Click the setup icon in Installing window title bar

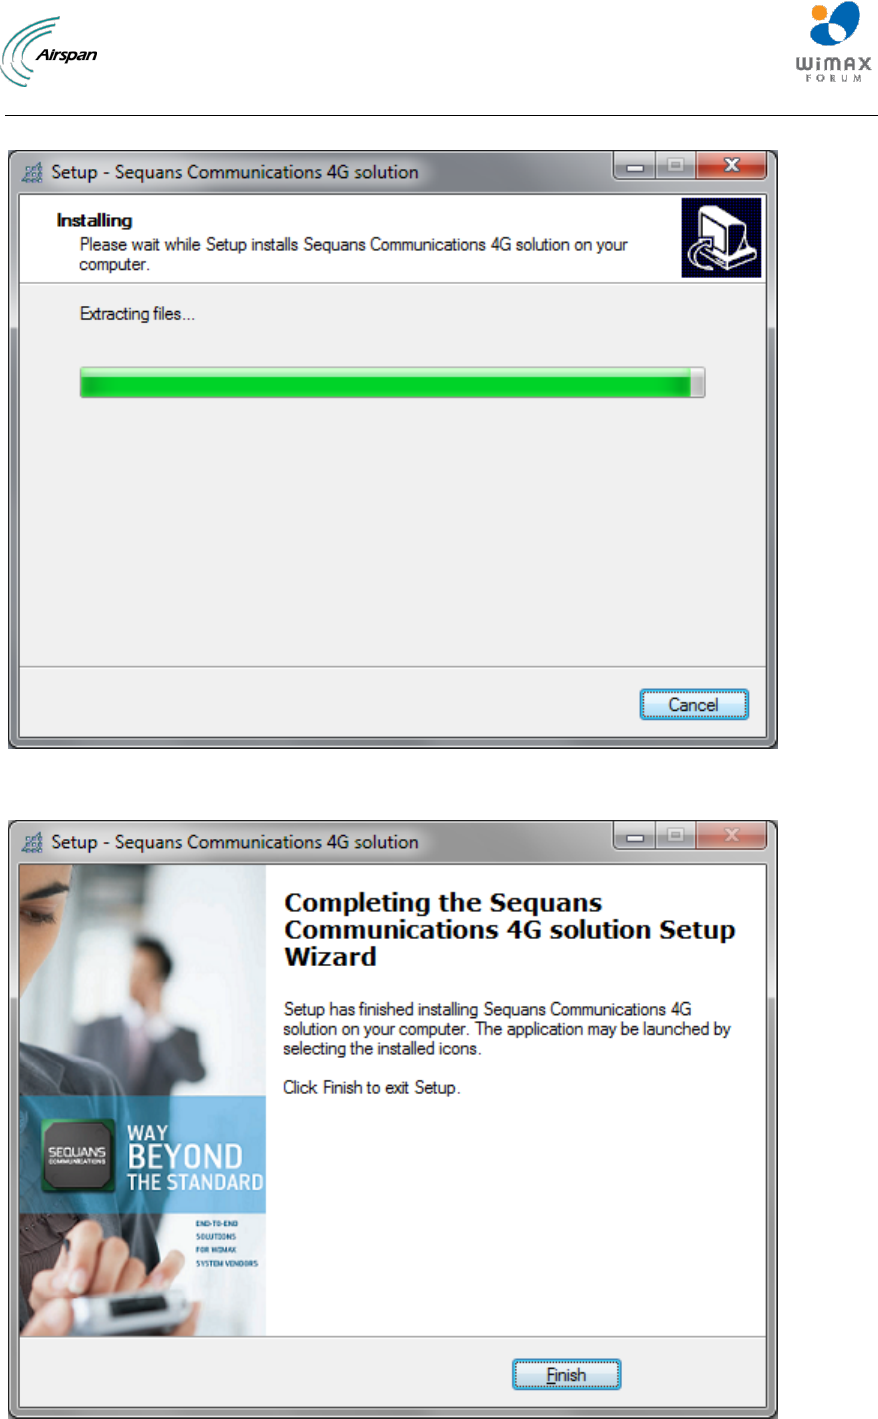[x=34, y=172]
